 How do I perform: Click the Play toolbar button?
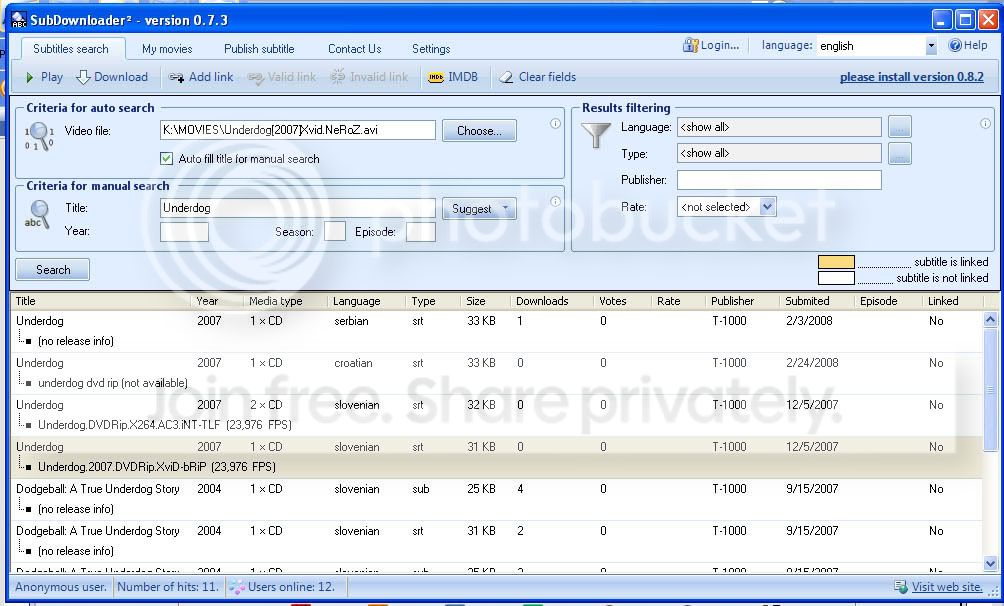[x=44, y=77]
